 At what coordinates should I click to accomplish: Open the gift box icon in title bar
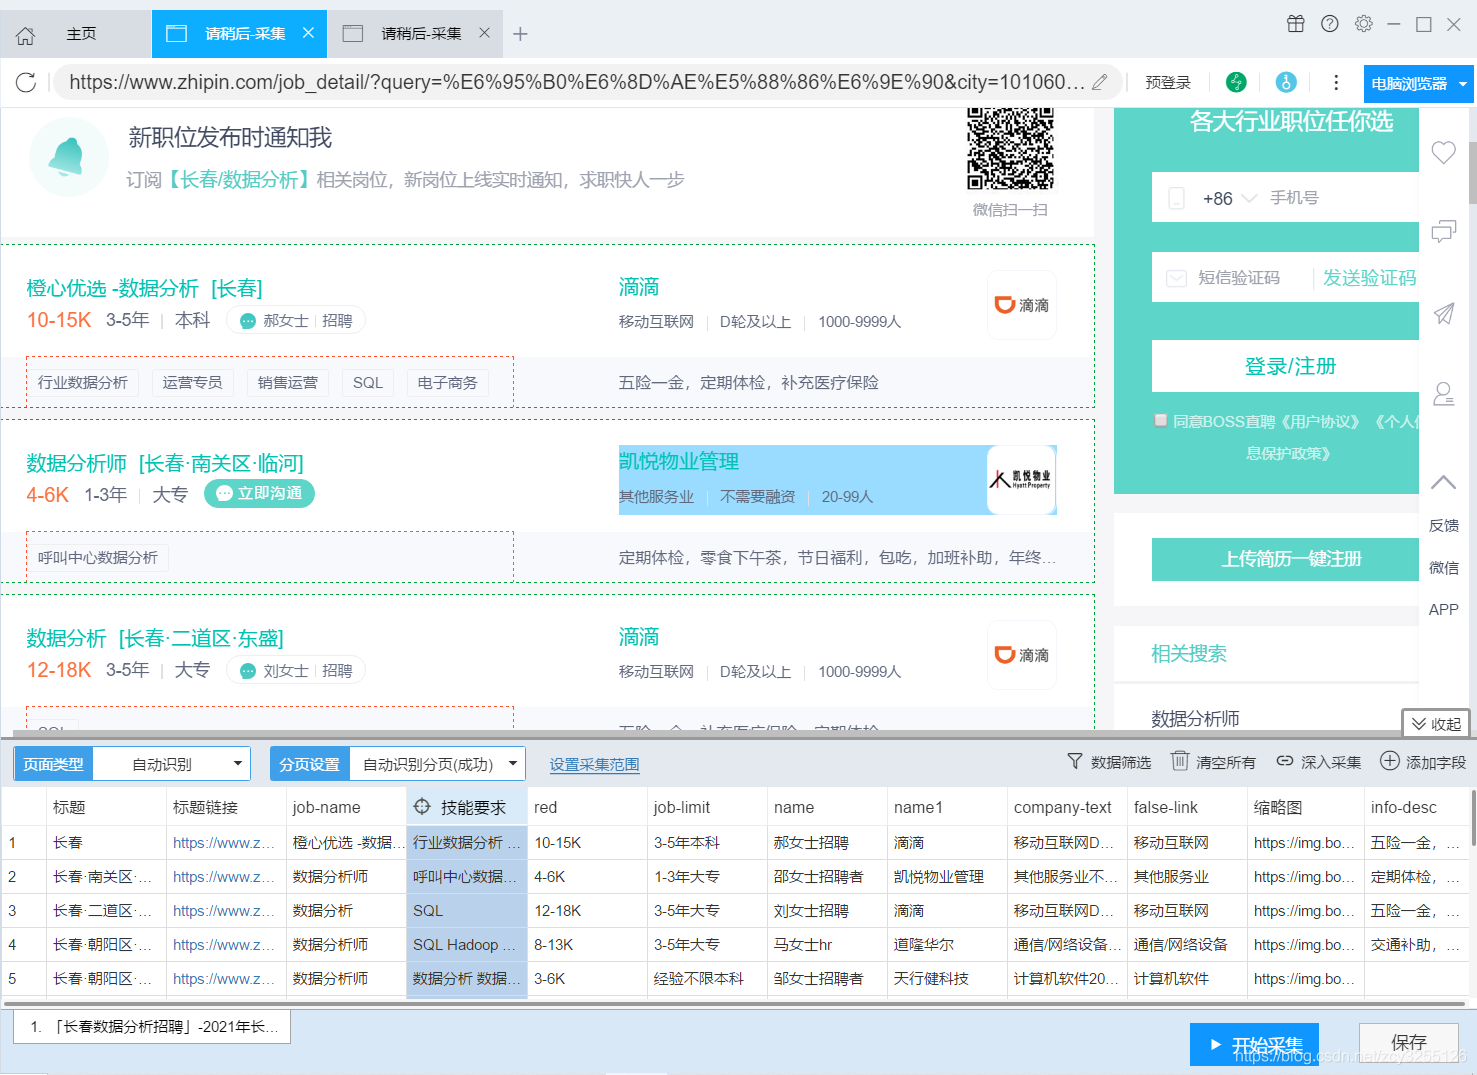1296,24
